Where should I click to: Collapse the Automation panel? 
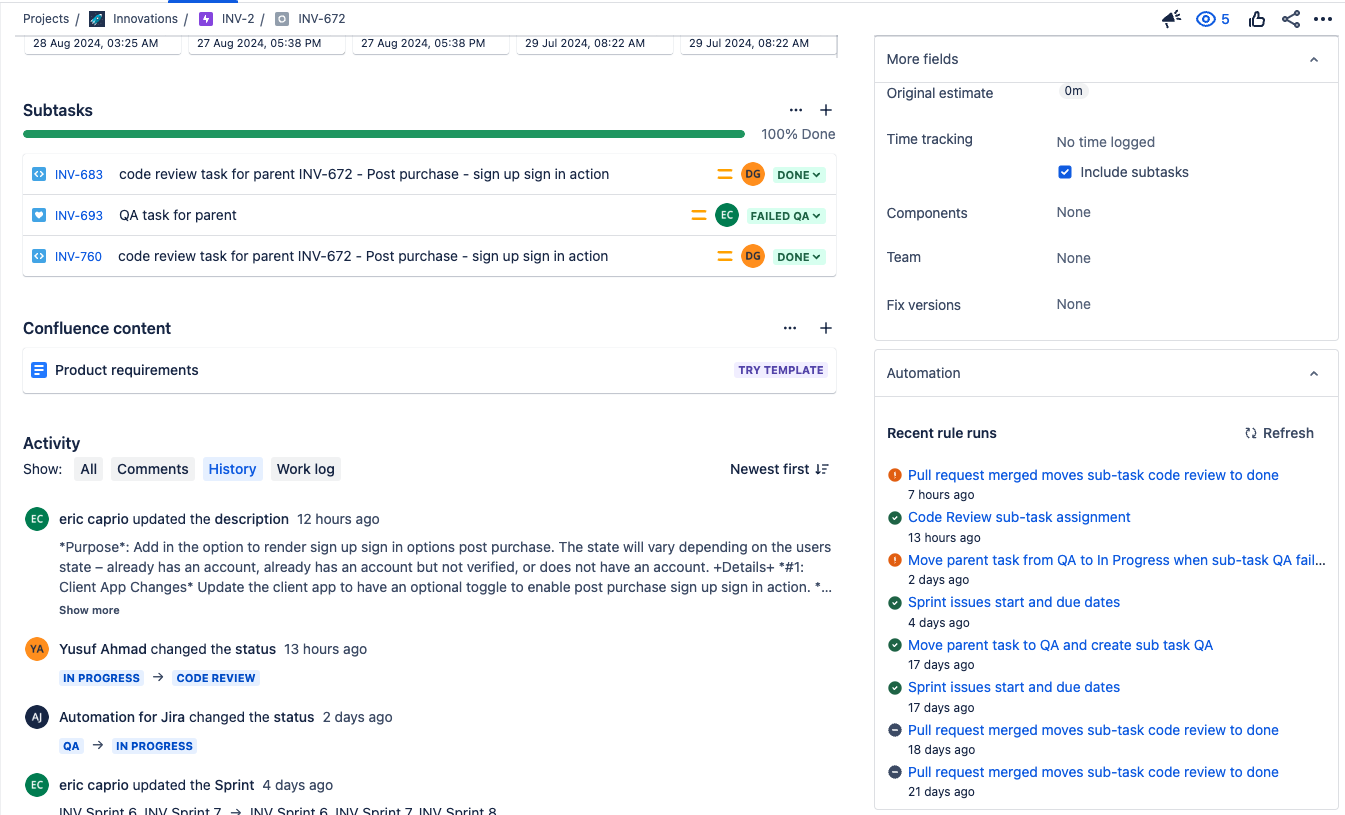(1313, 373)
